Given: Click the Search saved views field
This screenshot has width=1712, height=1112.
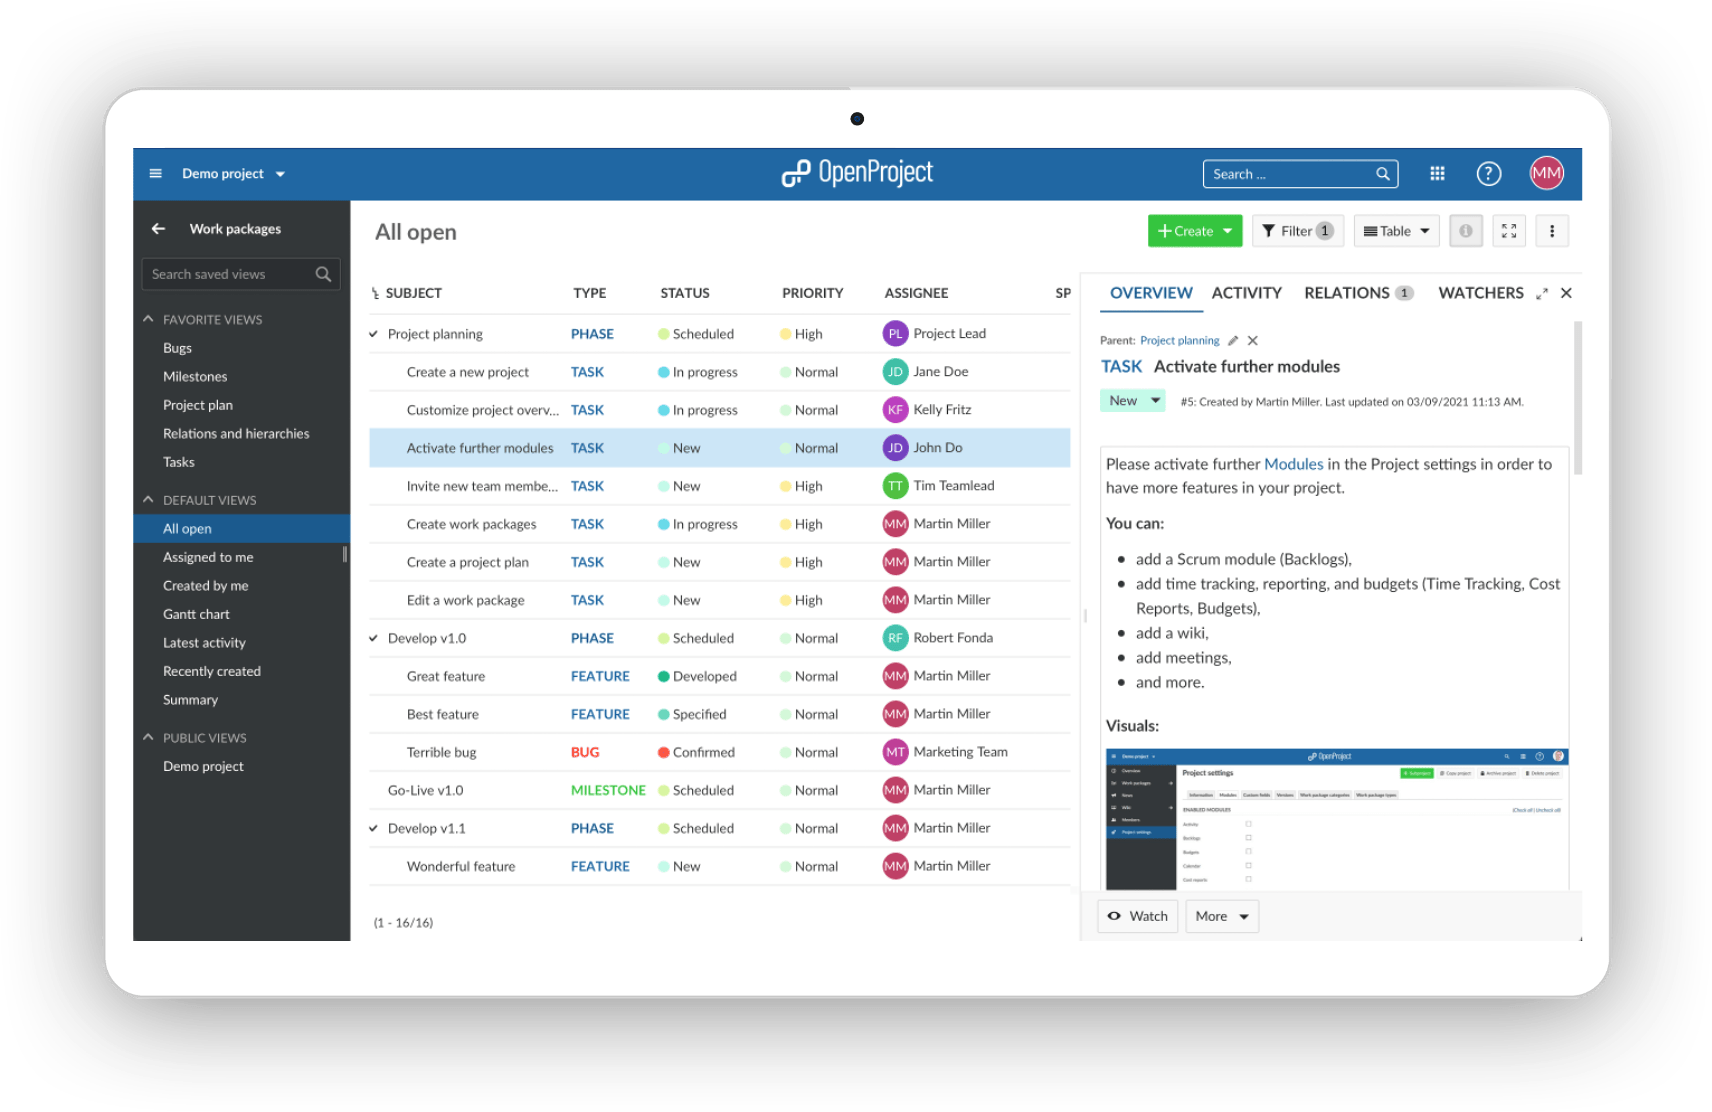Looking at the screenshot, I should pyautogui.click(x=230, y=274).
